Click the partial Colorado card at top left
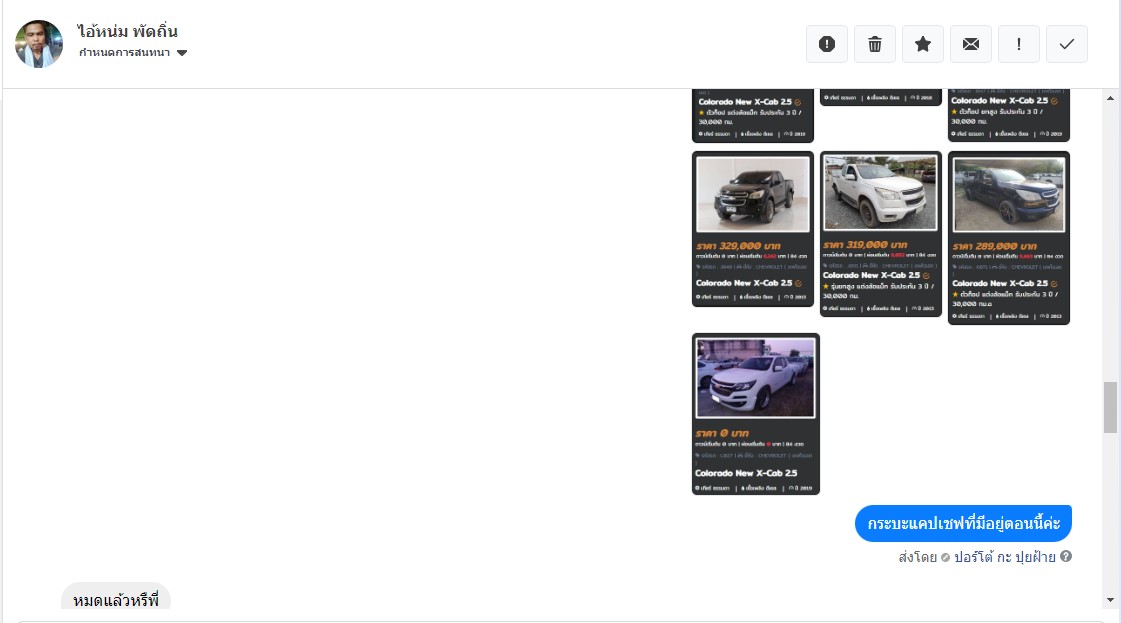Viewport: 1121px width, 623px height. click(x=753, y=116)
